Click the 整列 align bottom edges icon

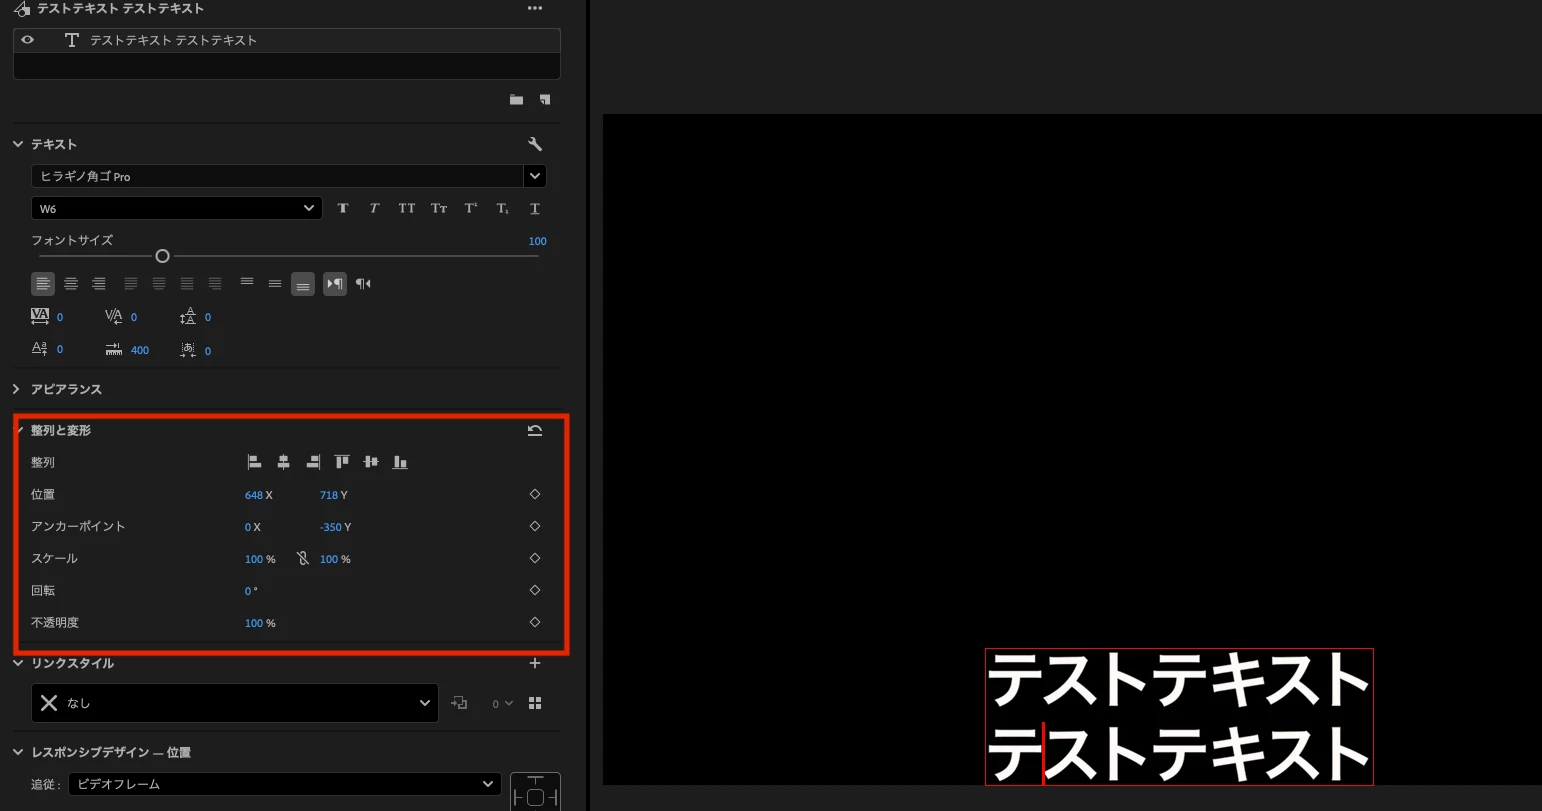pos(400,462)
